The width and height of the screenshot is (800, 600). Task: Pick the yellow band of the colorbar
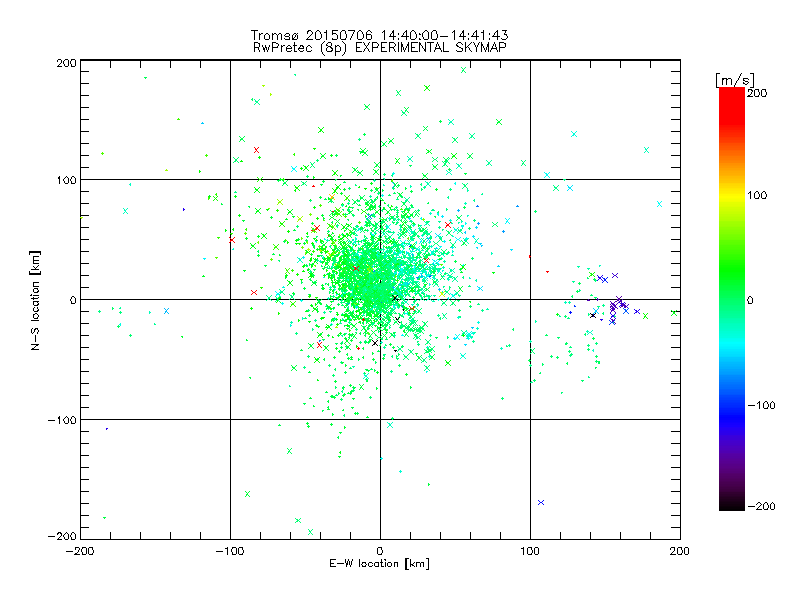pyautogui.click(x=732, y=196)
